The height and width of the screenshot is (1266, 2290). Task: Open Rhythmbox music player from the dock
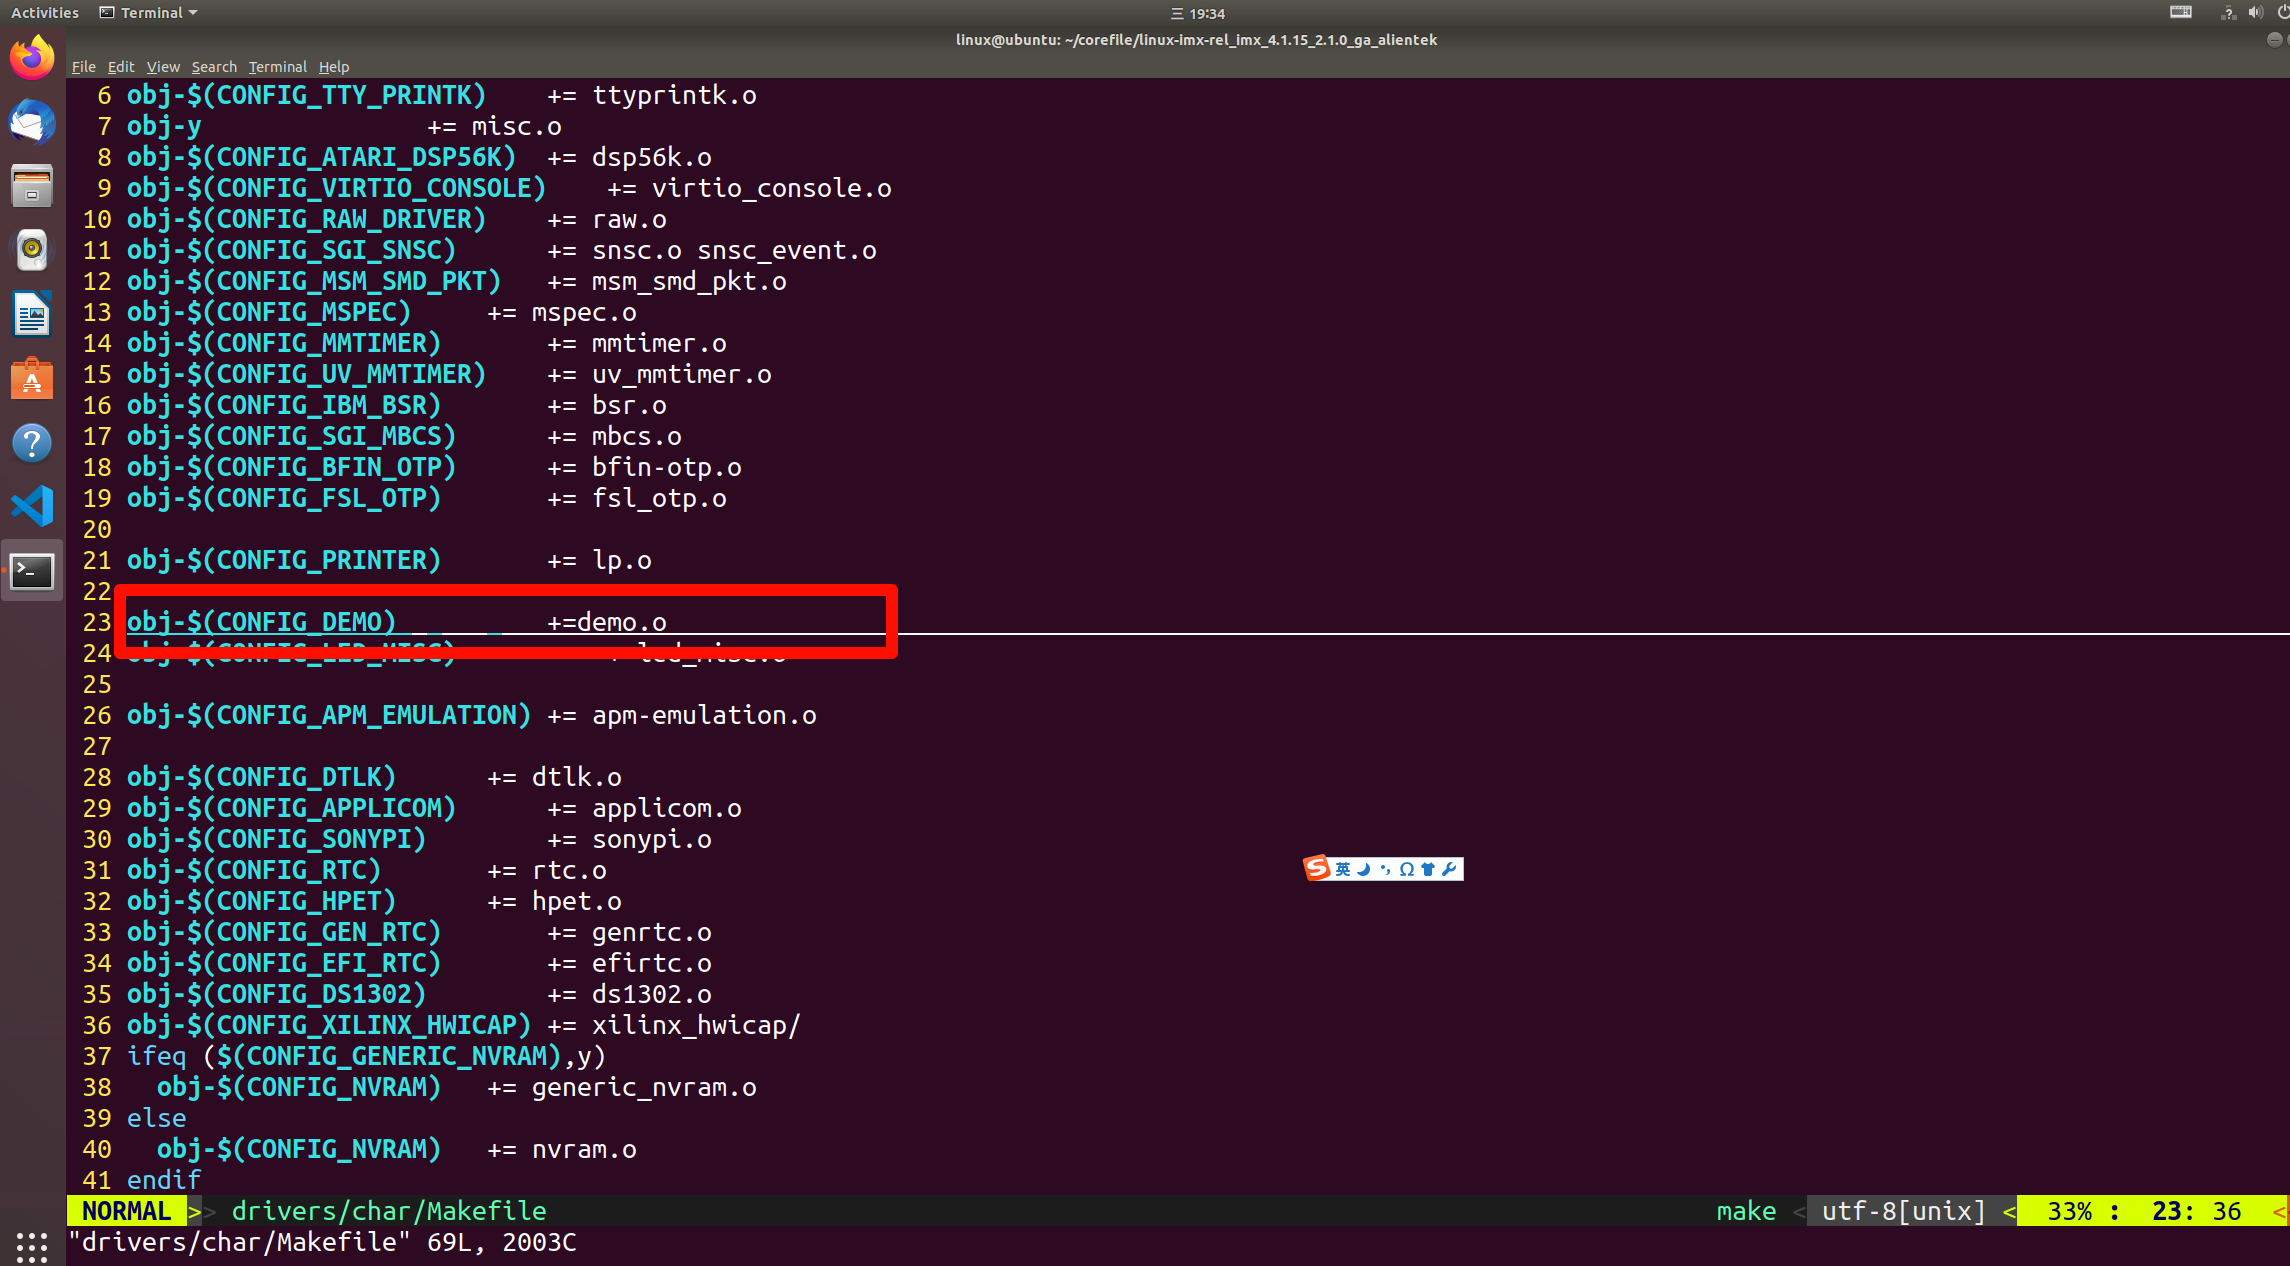32,250
